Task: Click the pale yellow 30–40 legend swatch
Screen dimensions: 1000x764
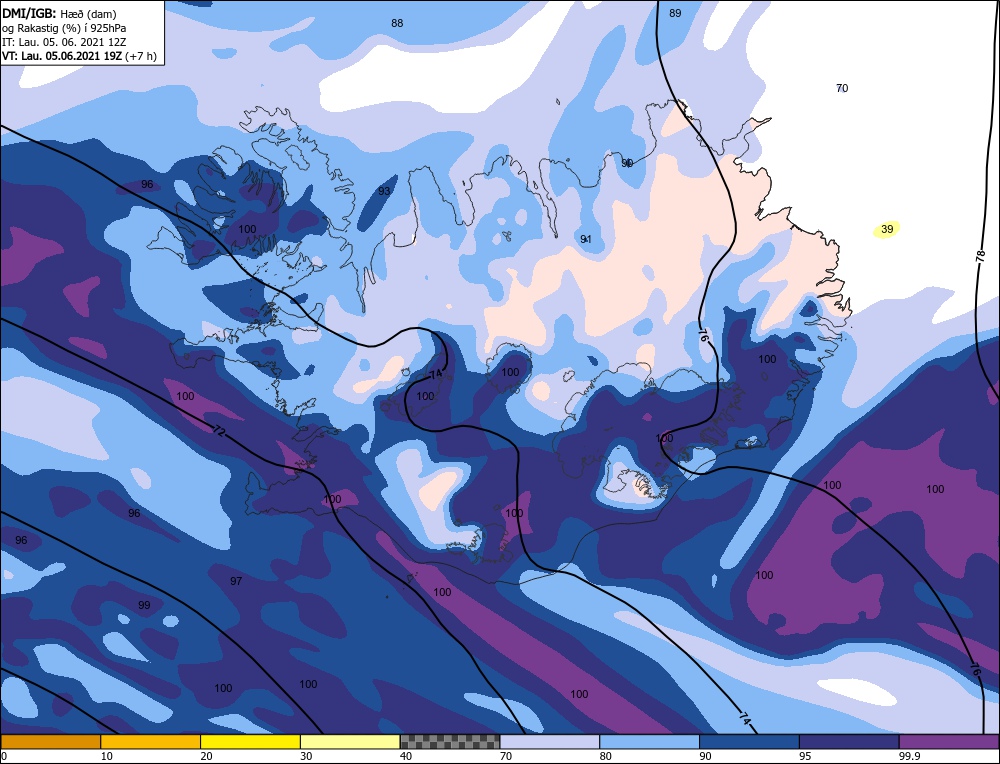Action: pyautogui.click(x=350, y=742)
